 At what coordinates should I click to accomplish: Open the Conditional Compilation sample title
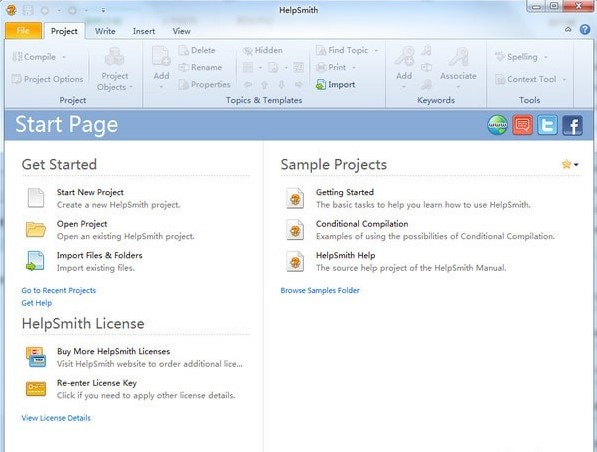pos(362,224)
